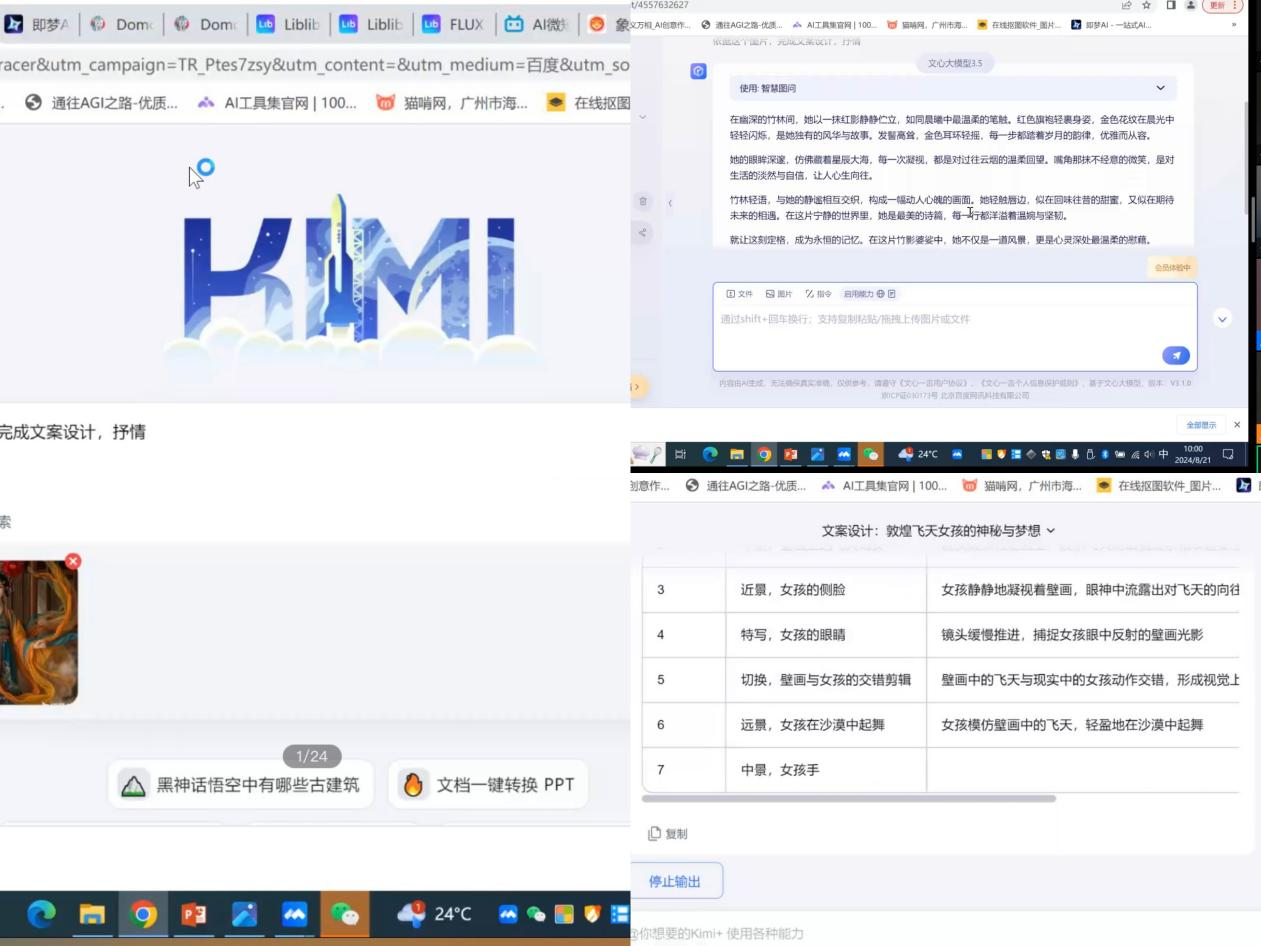
Task: Click the 图片 upload button in Wenxin input
Action: tap(778, 294)
